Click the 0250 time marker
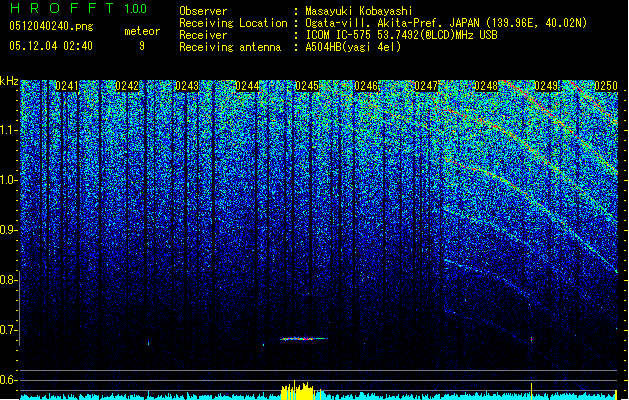The image size is (629, 400). [x=606, y=86]
